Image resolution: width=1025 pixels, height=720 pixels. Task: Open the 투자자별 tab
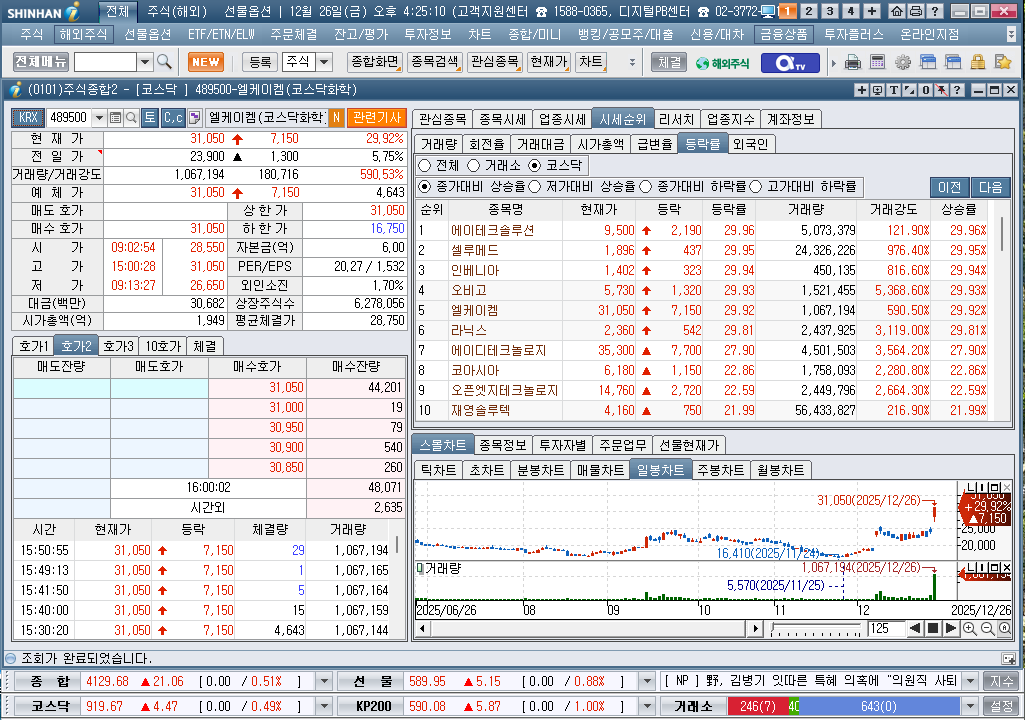[562, 445]
